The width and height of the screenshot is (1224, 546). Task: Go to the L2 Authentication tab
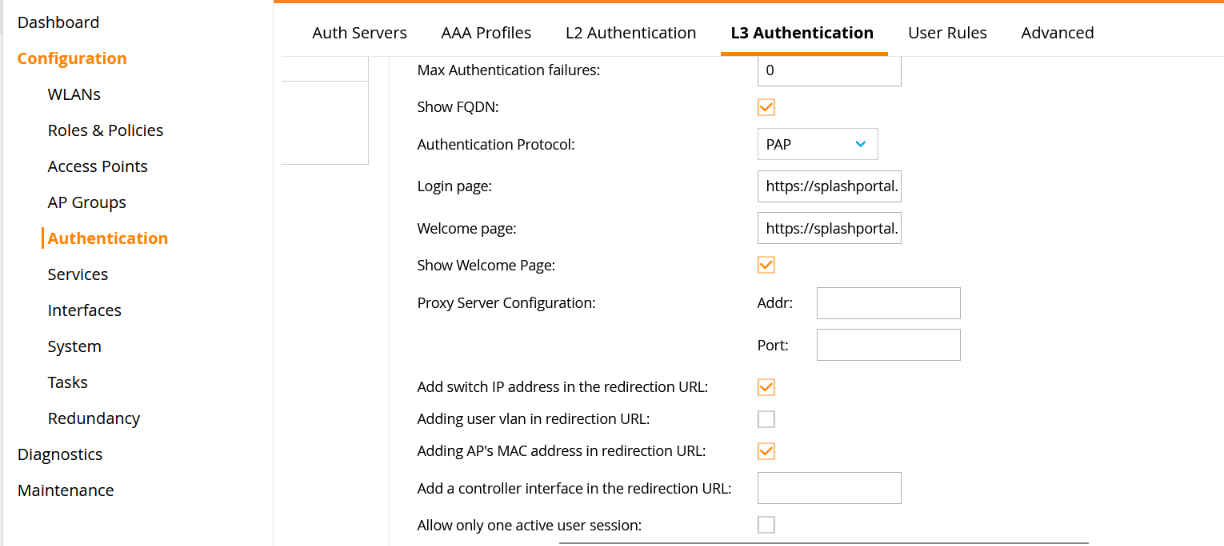[630, 33]
